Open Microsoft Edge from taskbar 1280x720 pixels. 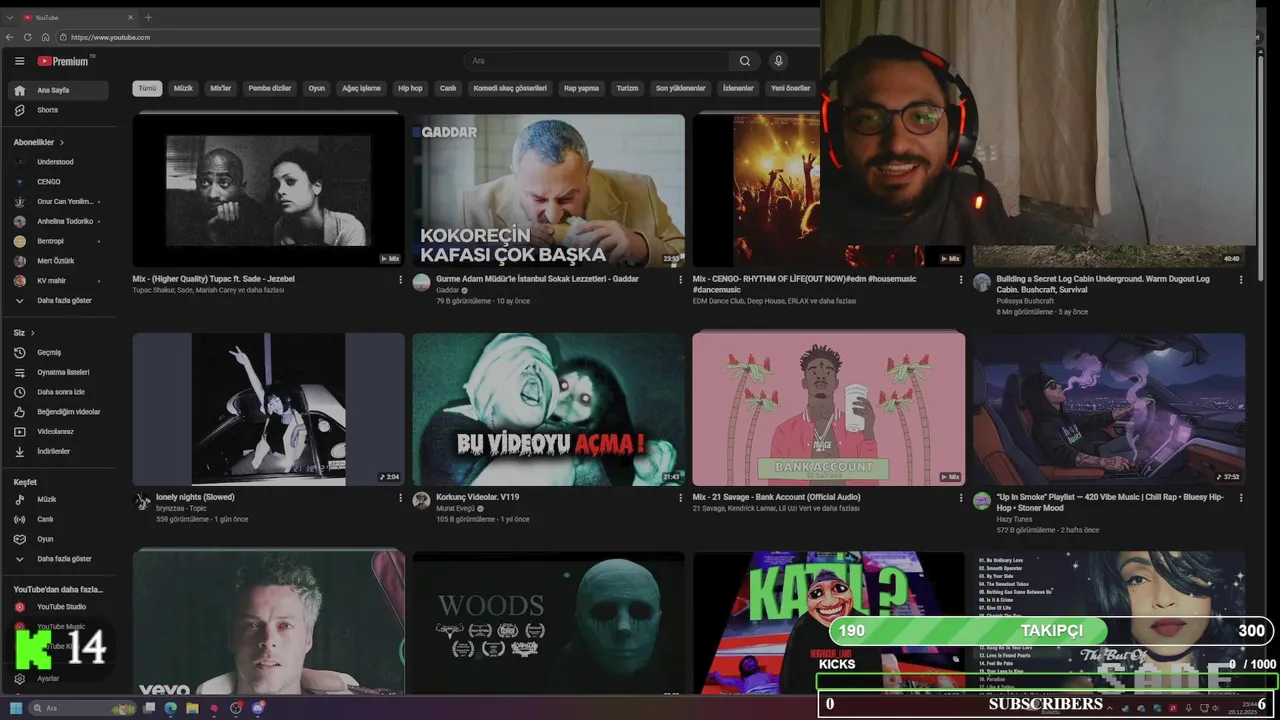coord(171,708)
